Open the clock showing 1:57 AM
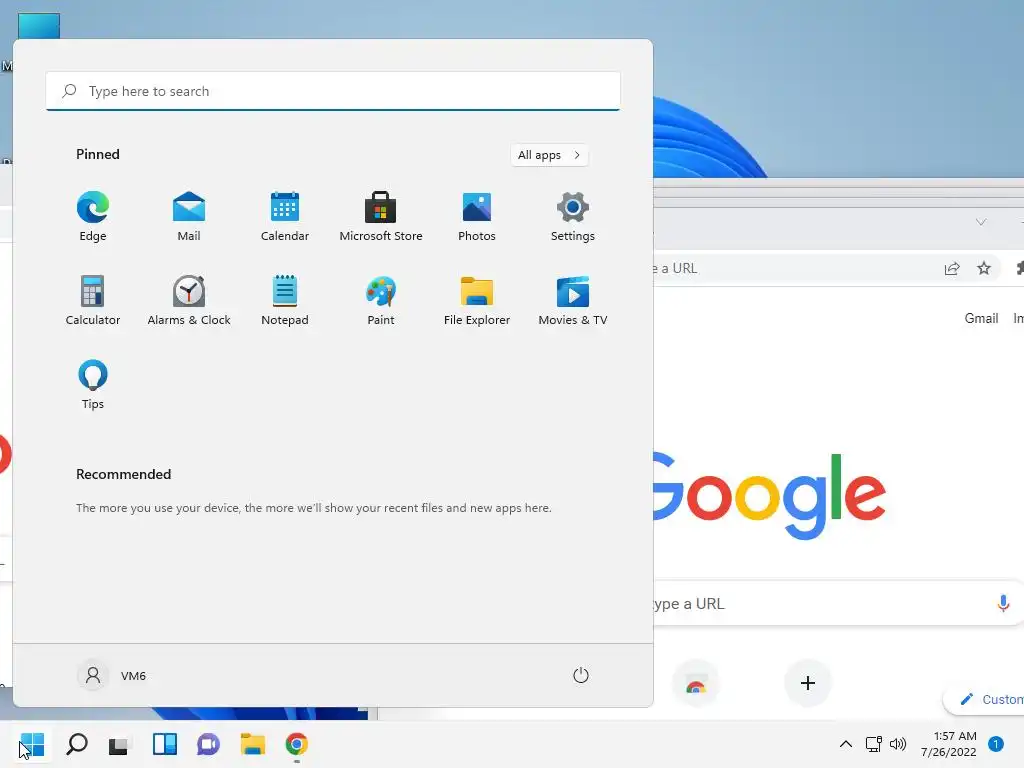The width and height of the screenshot is (1024, 768). (x=949, y=744)
